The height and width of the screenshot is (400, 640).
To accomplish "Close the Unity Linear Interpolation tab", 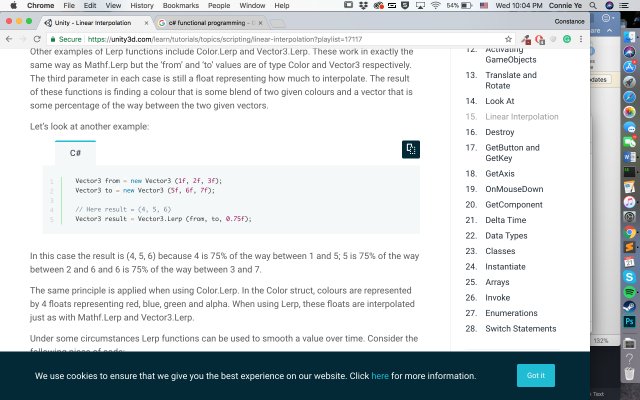I will click(147, 23).
